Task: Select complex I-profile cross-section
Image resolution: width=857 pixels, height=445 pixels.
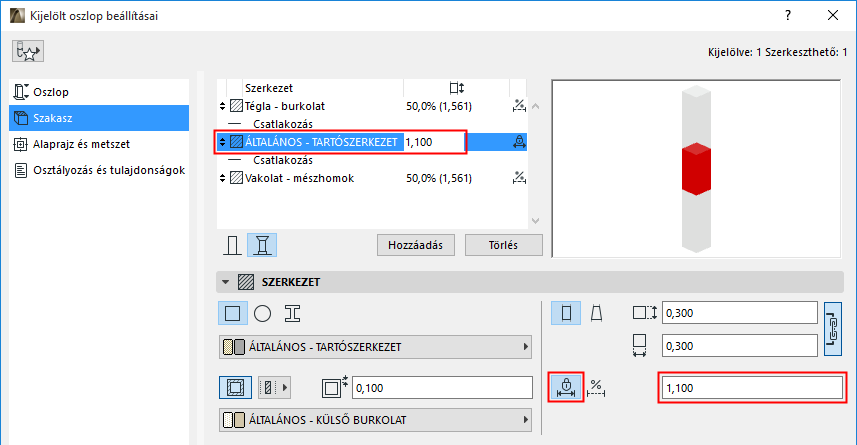Action: click(292, 313)
